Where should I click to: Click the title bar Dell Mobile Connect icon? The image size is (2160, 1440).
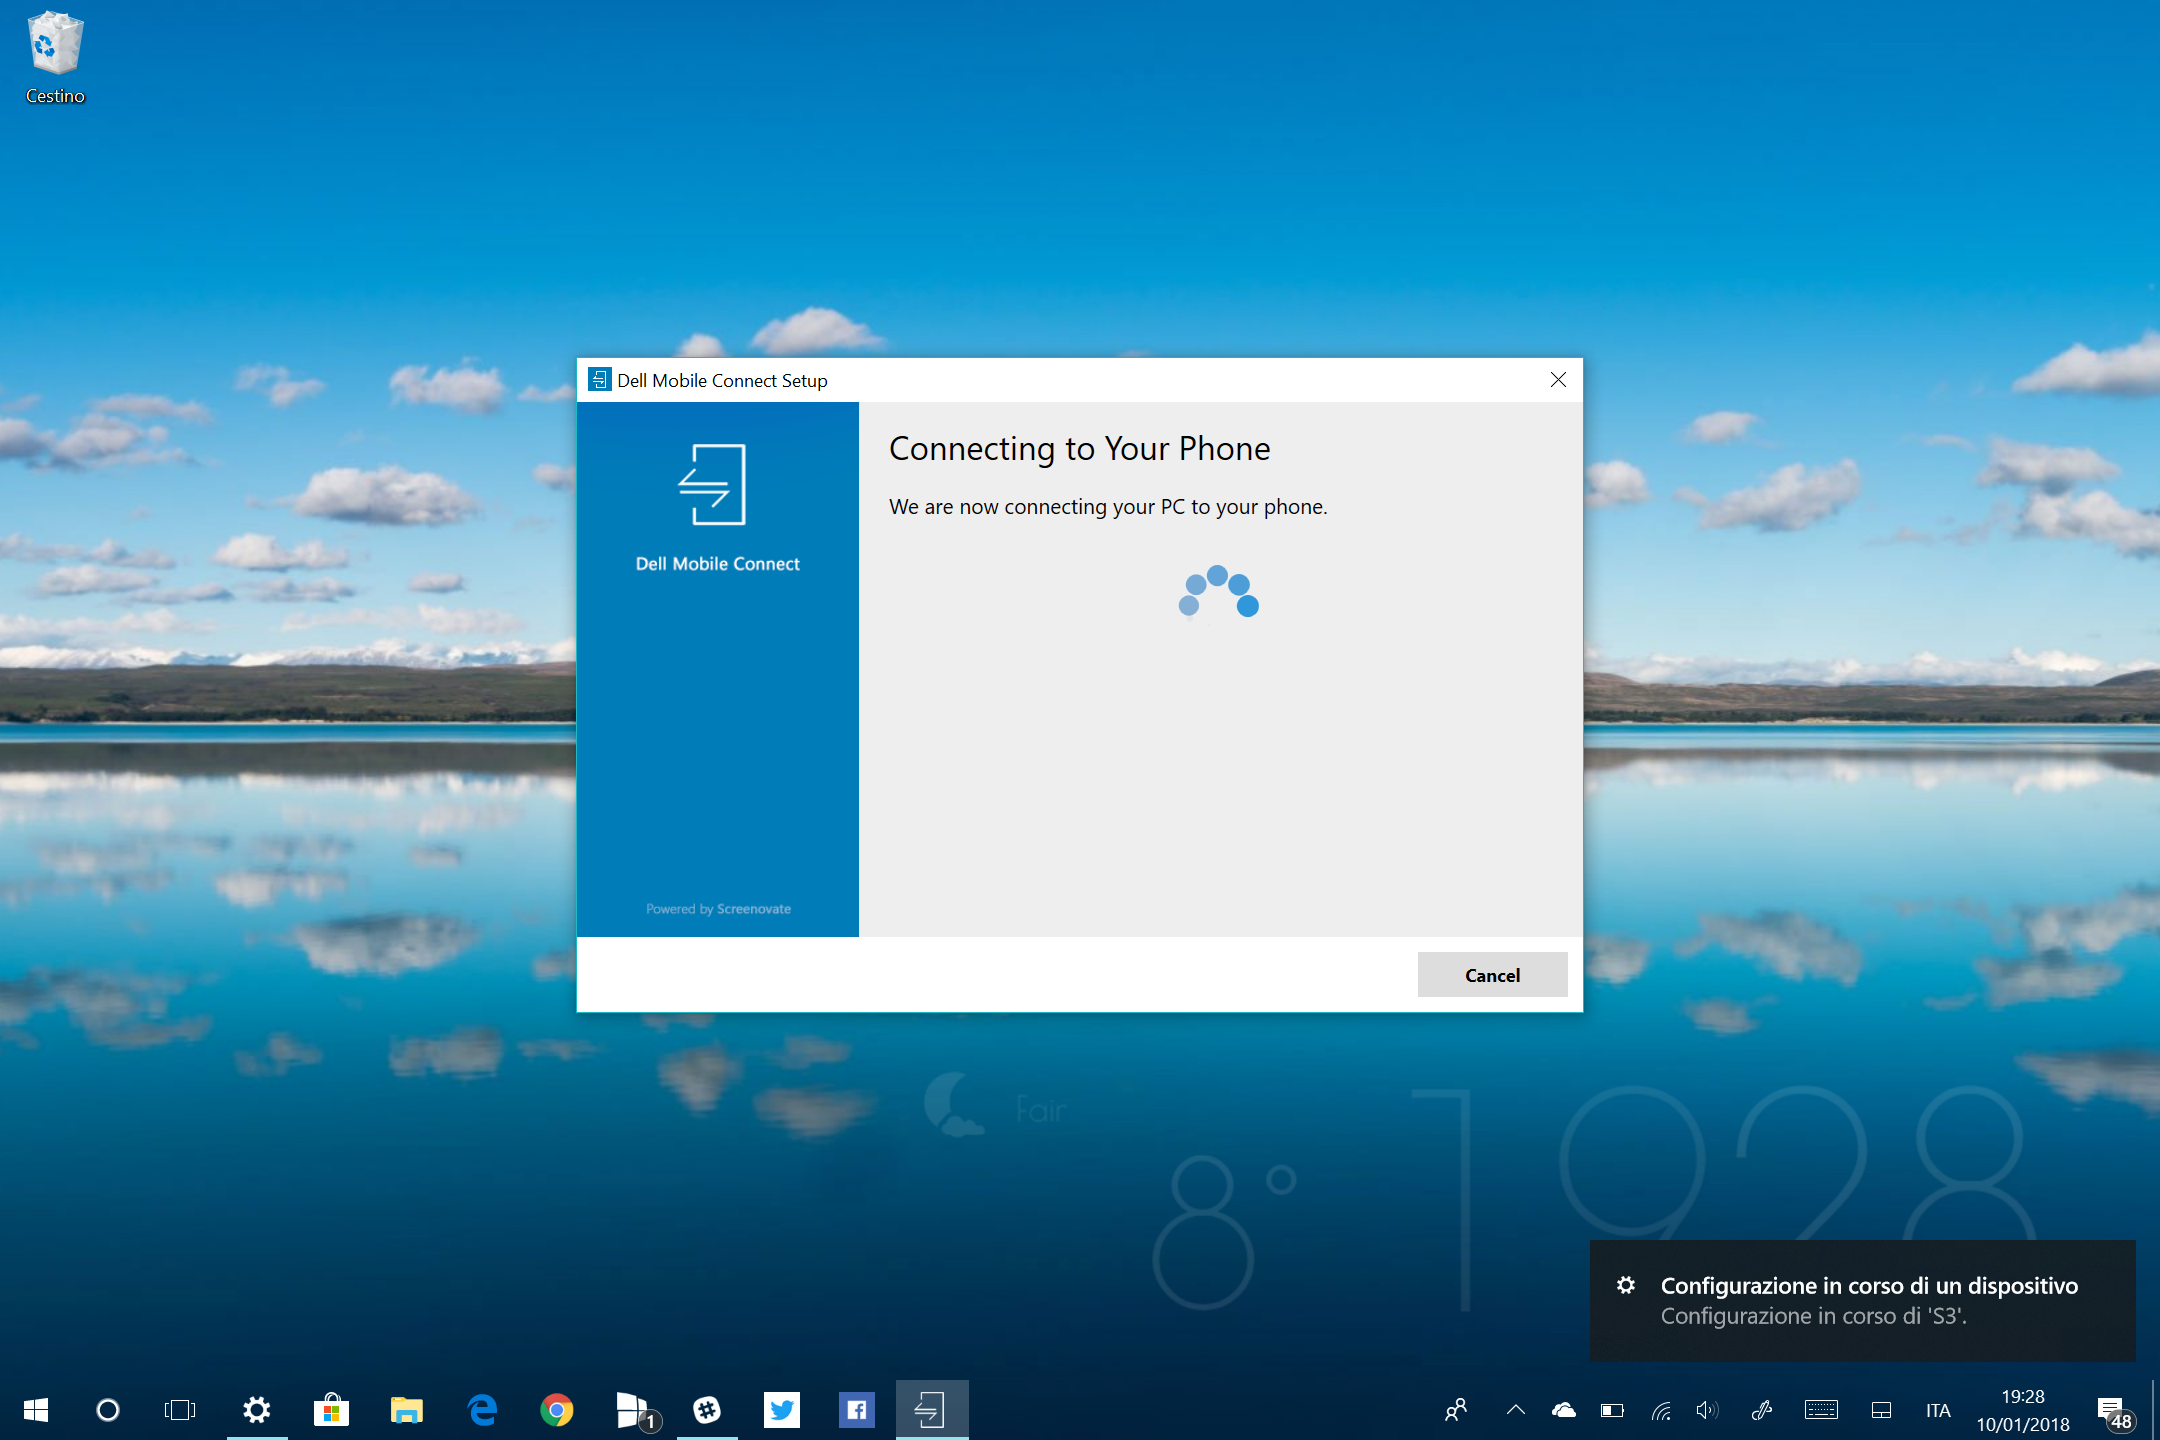(x=599, y=380)
